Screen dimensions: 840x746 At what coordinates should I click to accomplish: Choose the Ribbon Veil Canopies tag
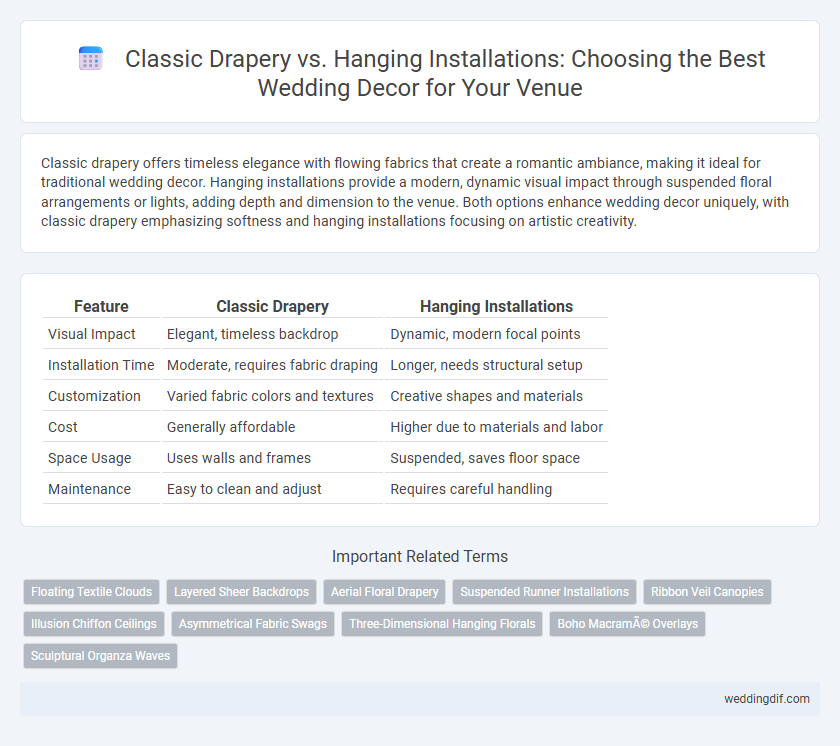(x=707, y=592)
